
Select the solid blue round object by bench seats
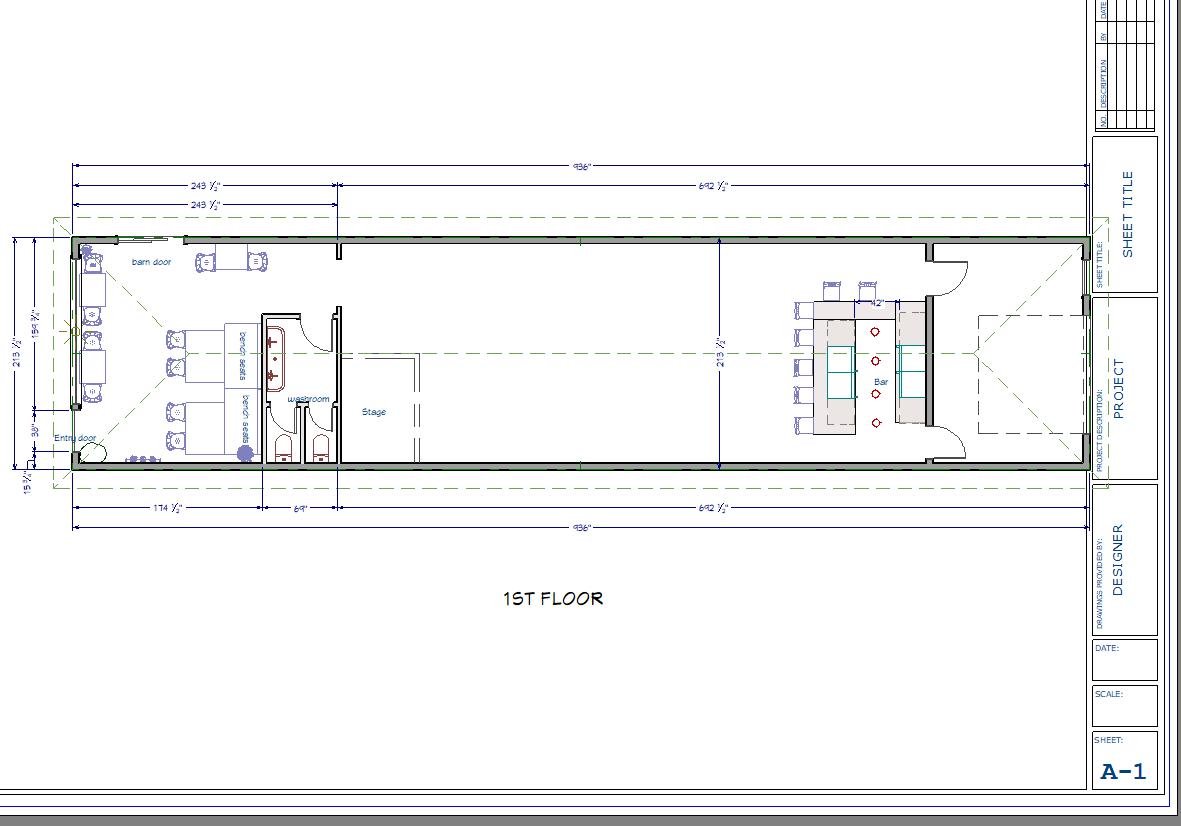click(244, 453)
